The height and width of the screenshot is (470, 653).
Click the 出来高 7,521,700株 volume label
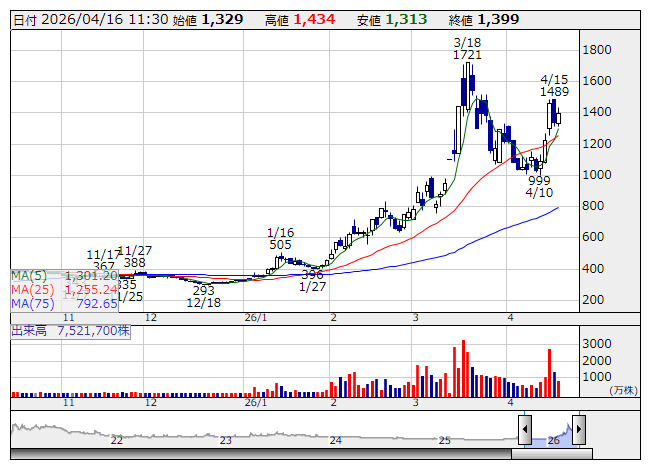tap(70, 331)
